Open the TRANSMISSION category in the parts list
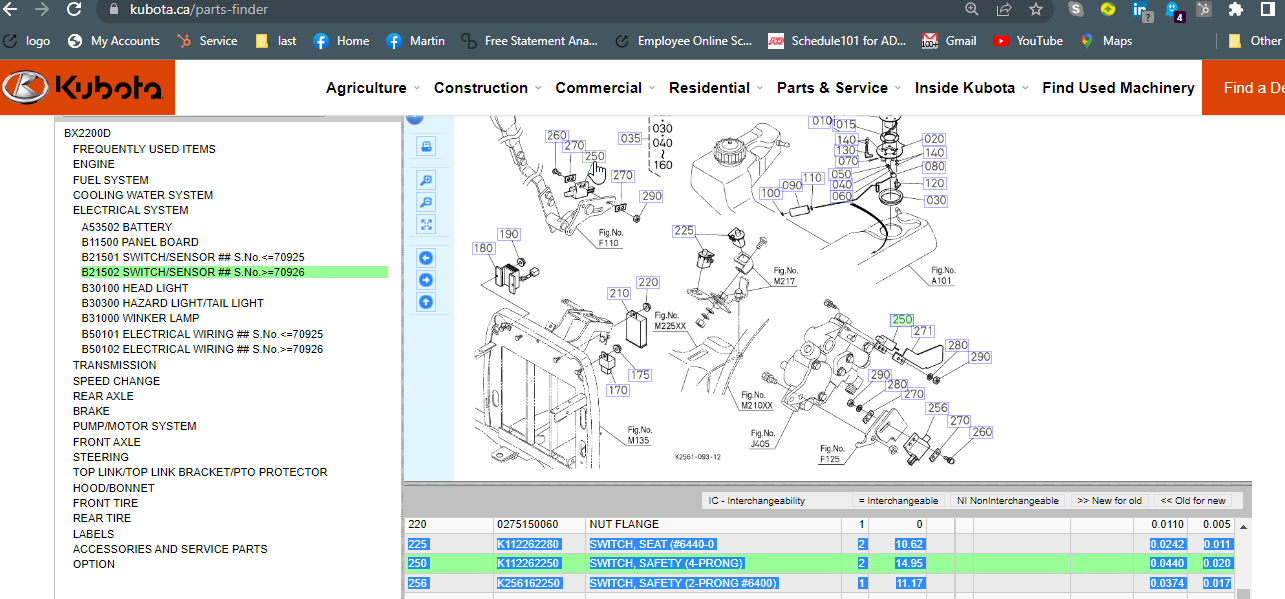Image resolution: width=1285 pixels, height=599 pixels. point(116,365)
